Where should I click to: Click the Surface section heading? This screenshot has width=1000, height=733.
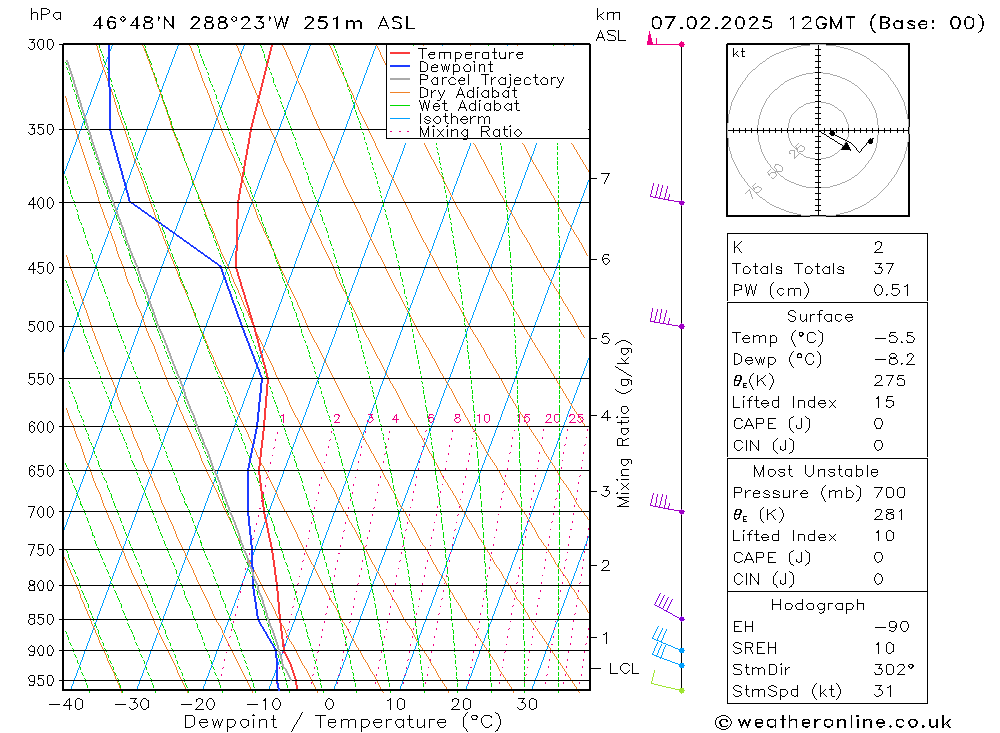[820, 316]
